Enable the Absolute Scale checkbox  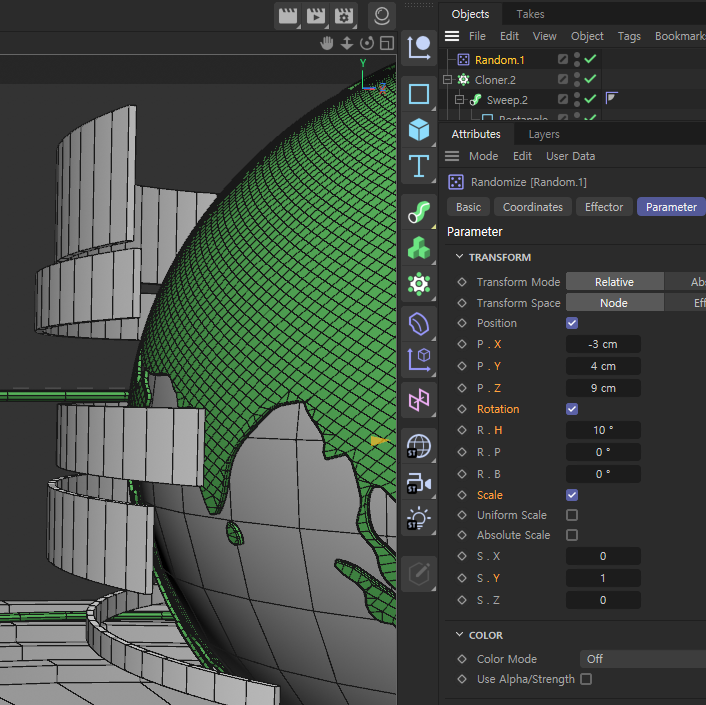[x=572, y=535]
